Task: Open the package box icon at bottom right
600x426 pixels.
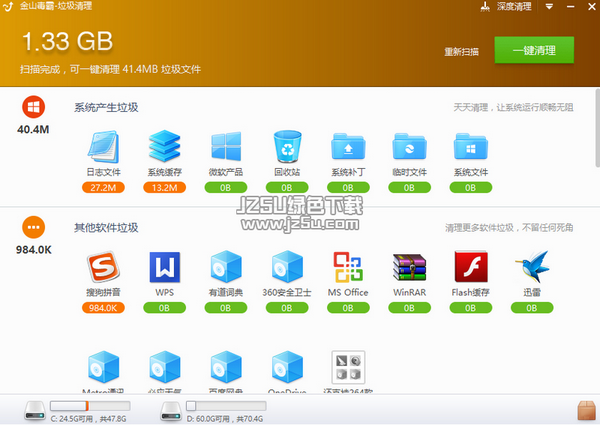Action: 587,411
